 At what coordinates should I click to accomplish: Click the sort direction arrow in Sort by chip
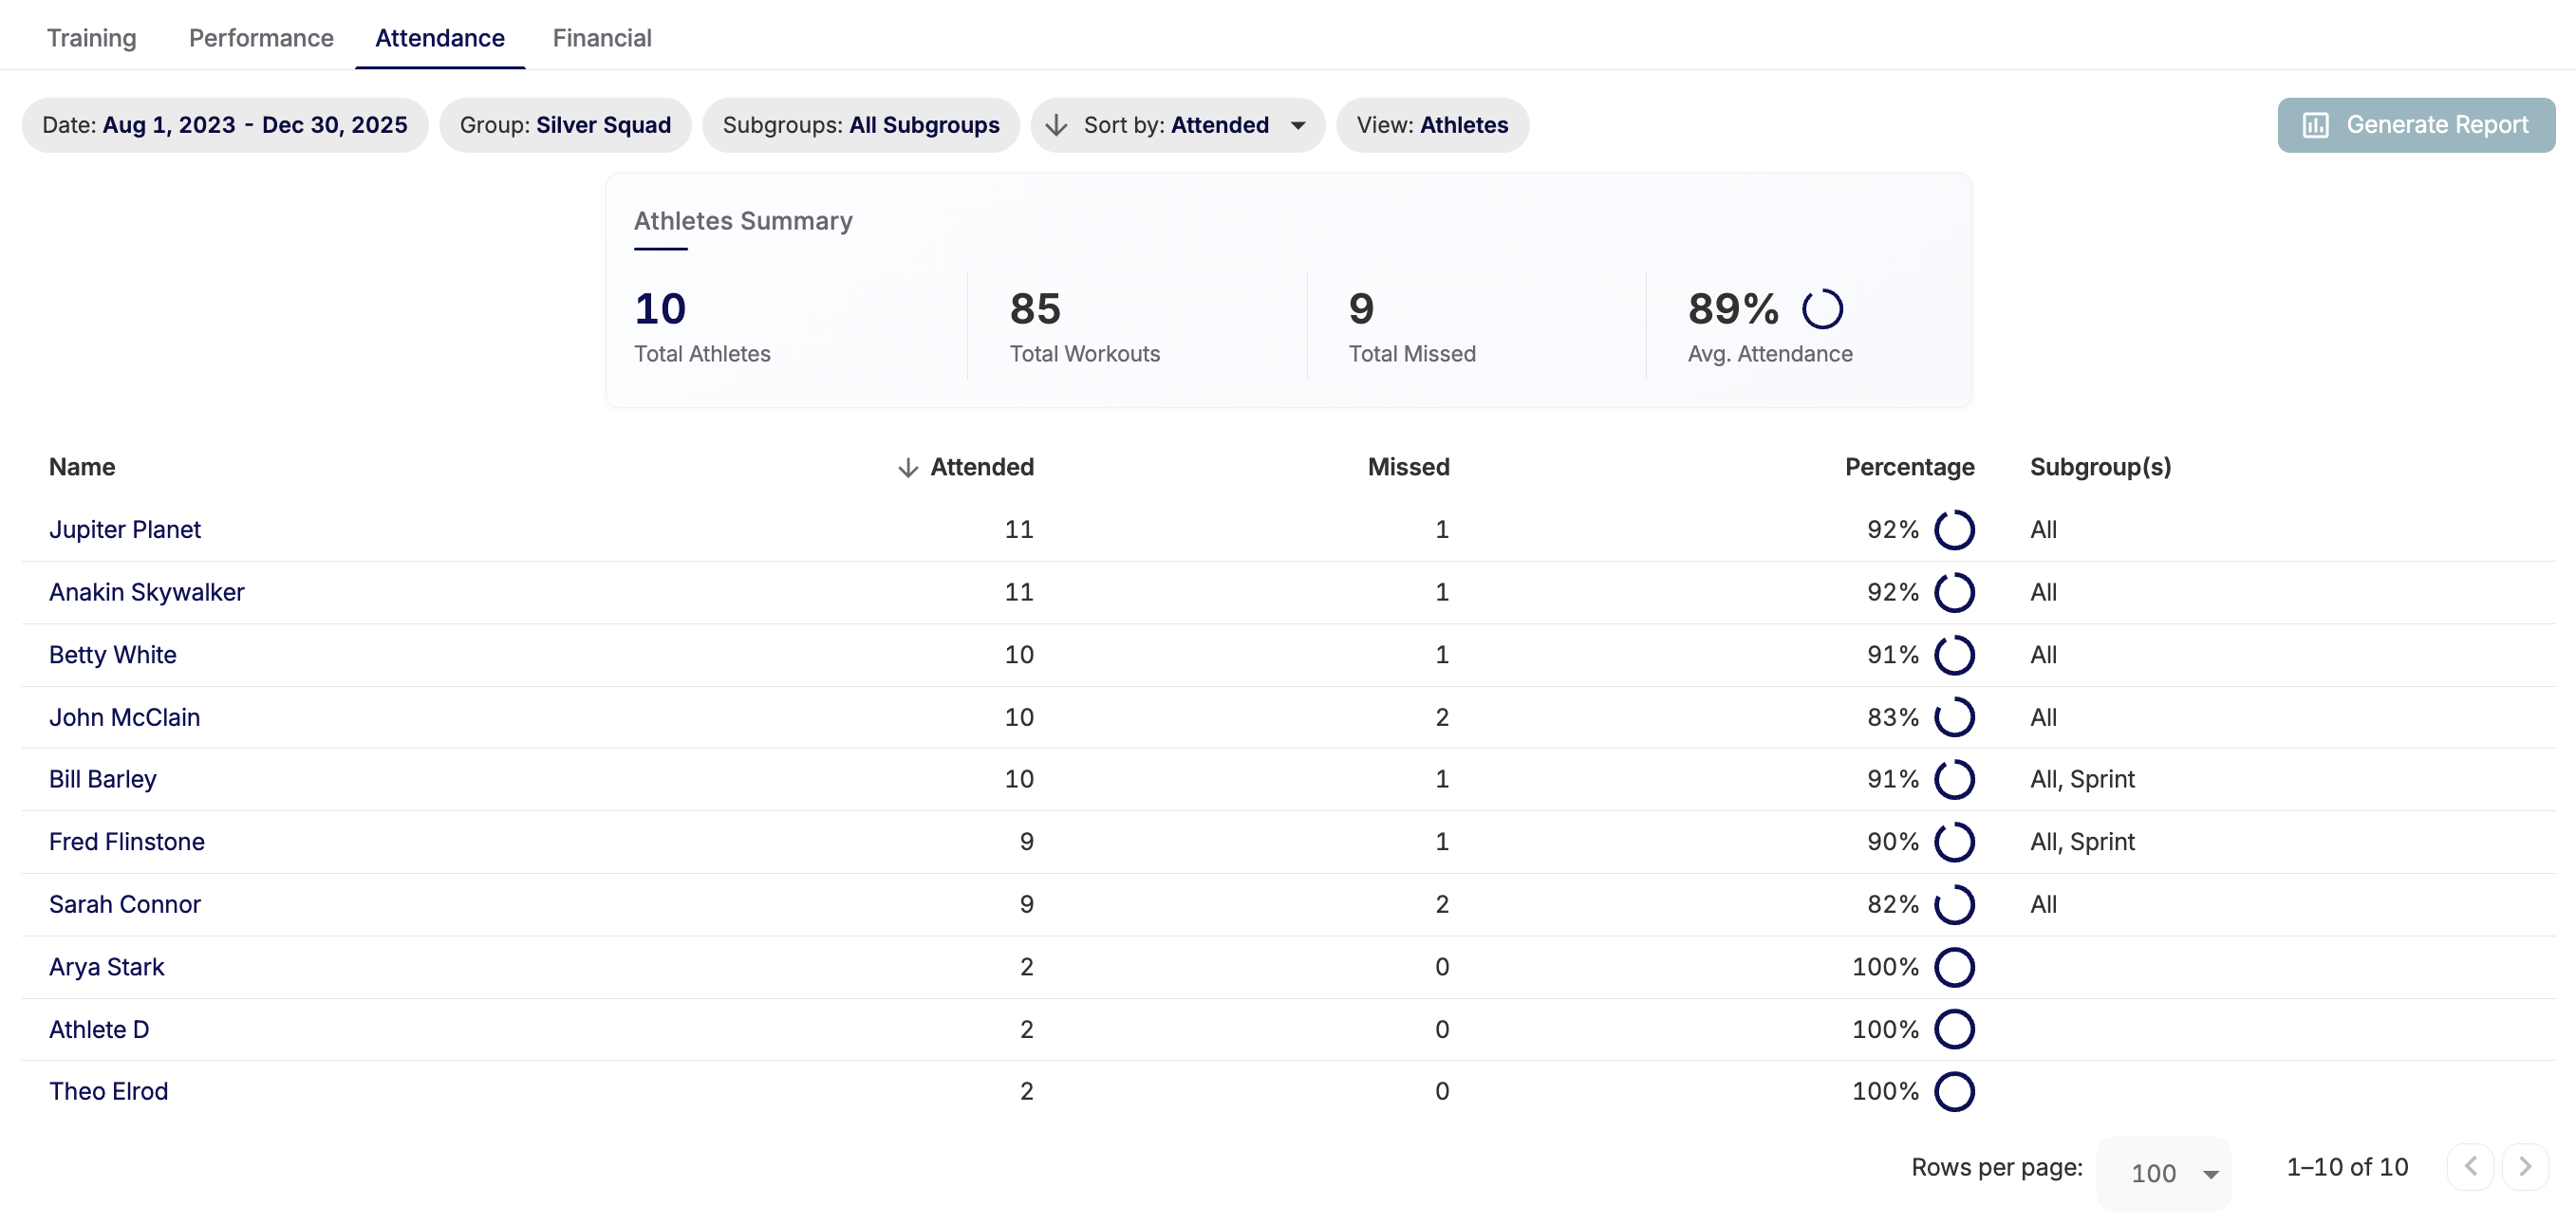[1056, 125]
